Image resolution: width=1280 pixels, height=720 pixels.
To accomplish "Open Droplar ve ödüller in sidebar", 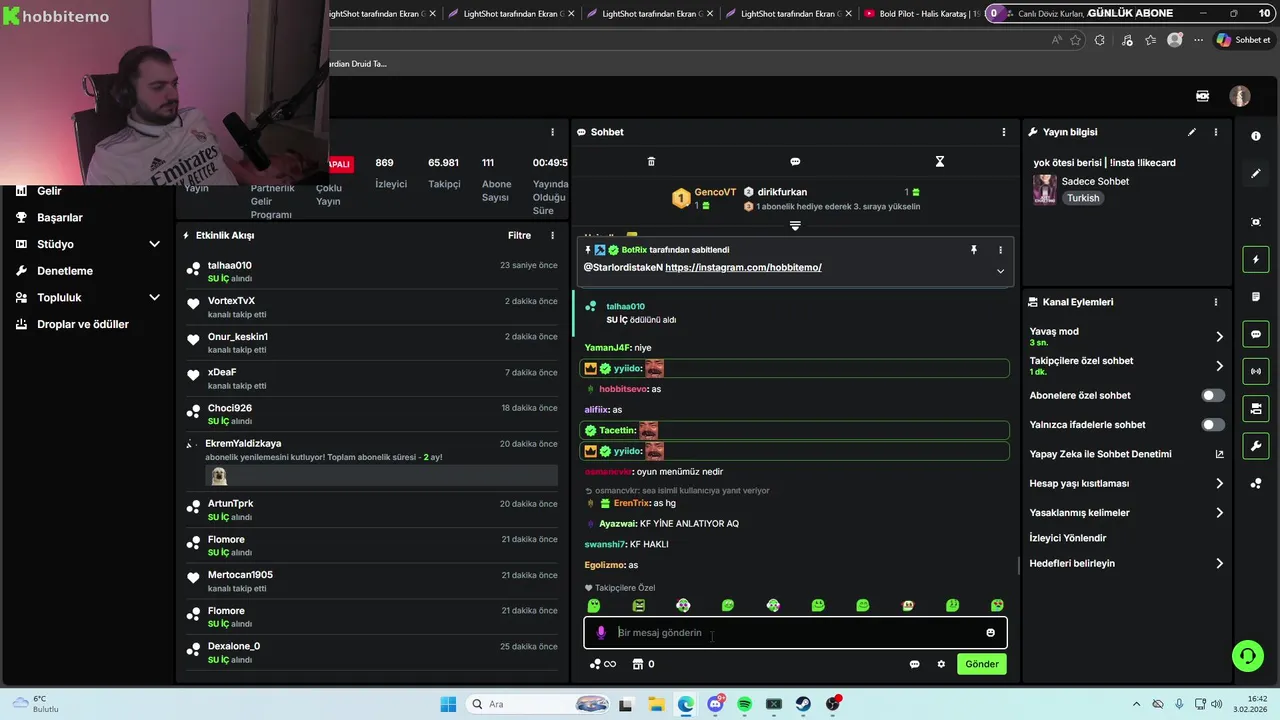I will (x=83, y=325).
